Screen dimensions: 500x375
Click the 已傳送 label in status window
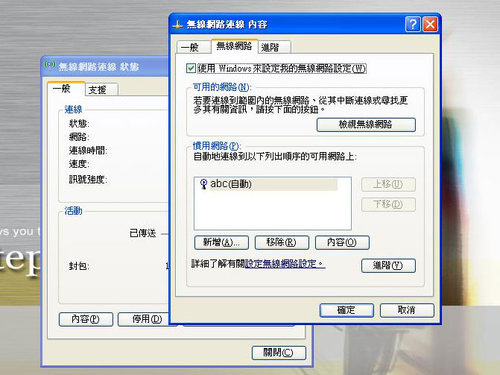(143, 233)
